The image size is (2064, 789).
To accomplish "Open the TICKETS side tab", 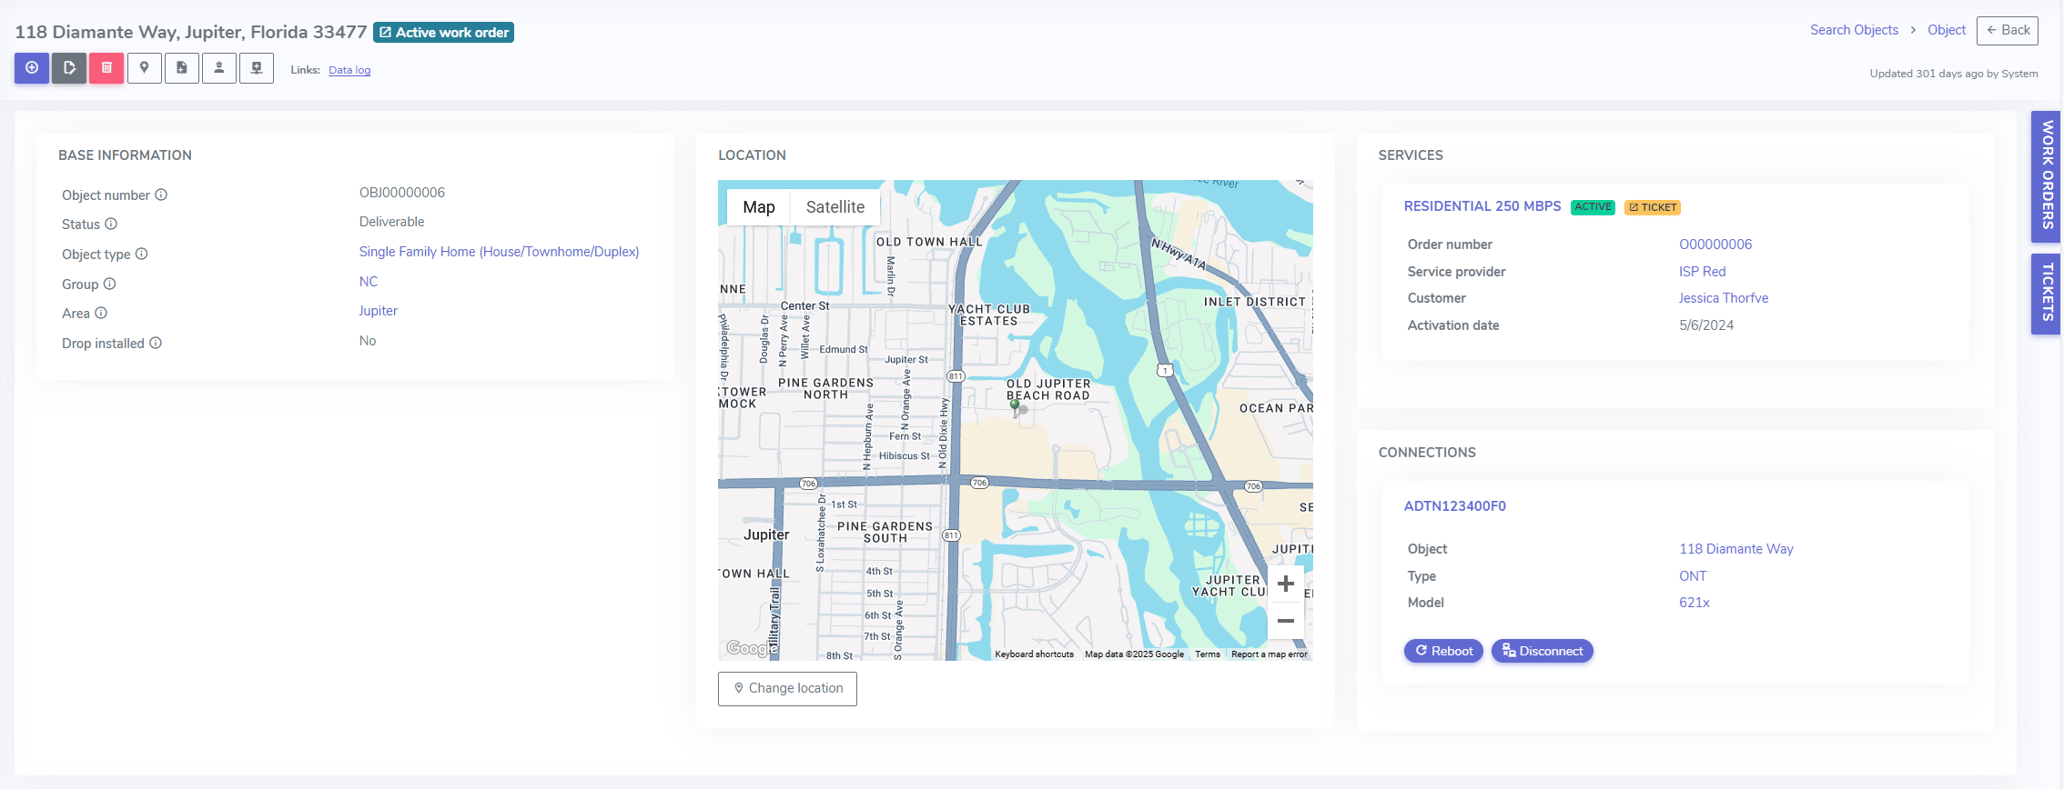I will [2046, 293].
